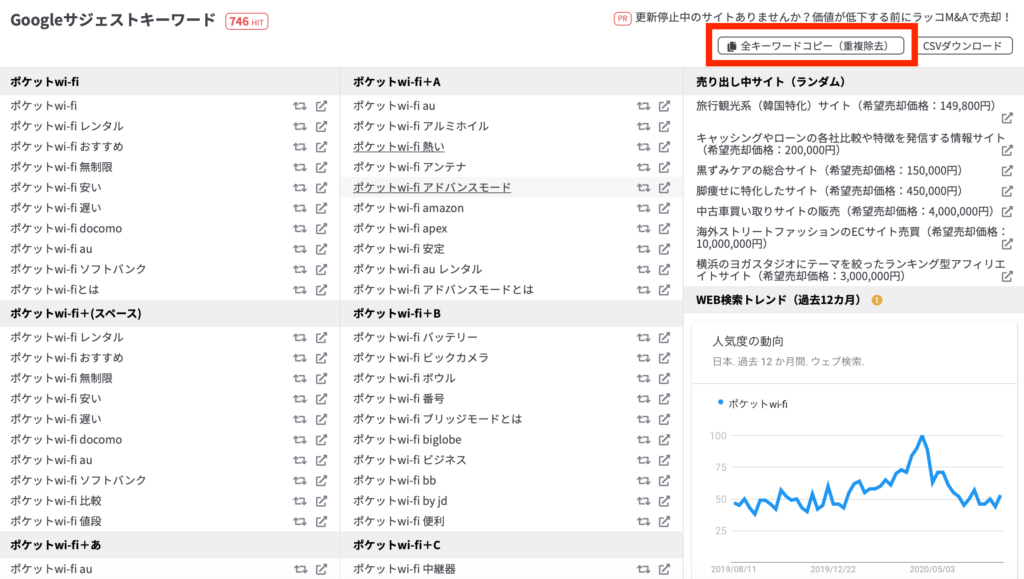Image resolution: width=1024 pixels, height=579 pixels.
Task: Open external link icon for 脚痩せに特化したサイト listing
Action: click(x=1007, y=191)
